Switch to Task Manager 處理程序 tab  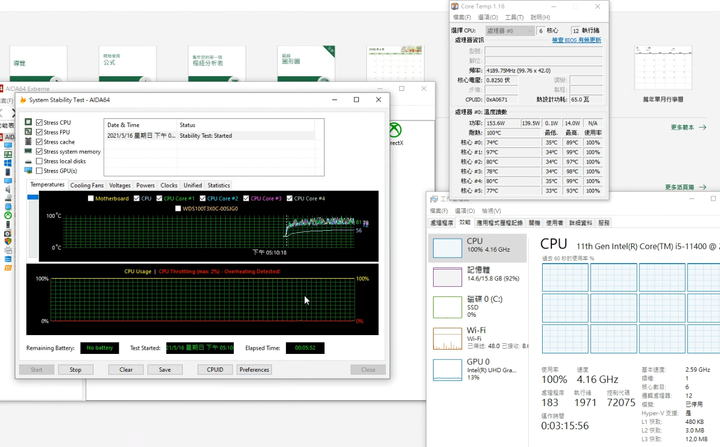(x=442, y=223)
